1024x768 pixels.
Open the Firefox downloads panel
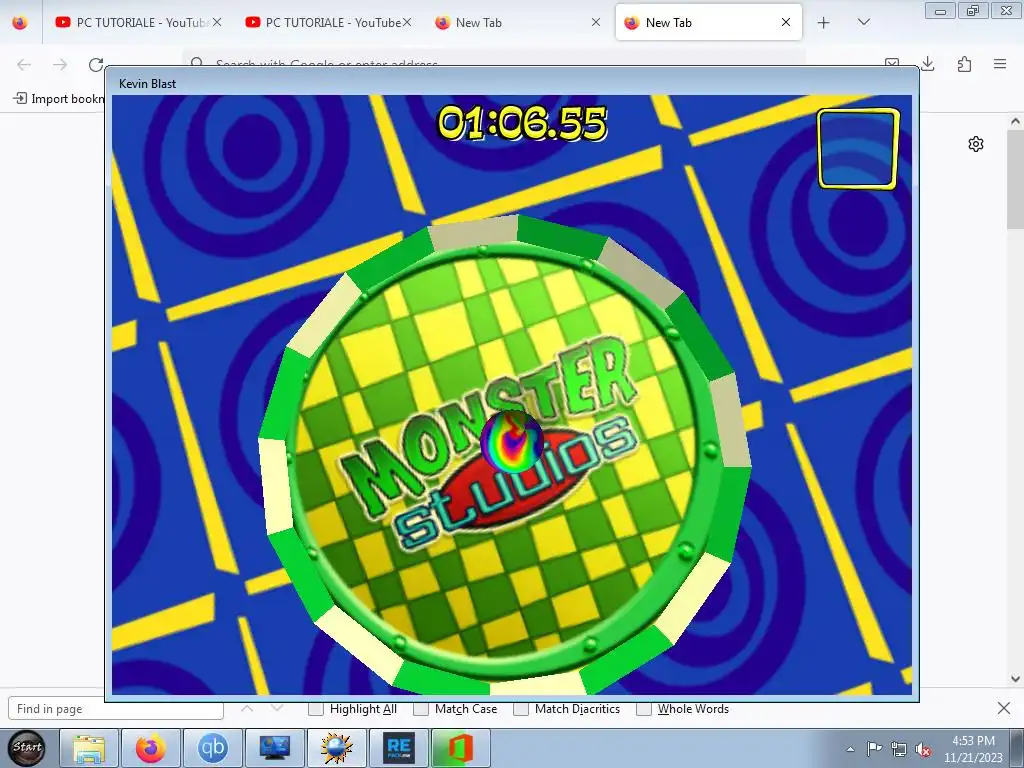pos(928,64)
